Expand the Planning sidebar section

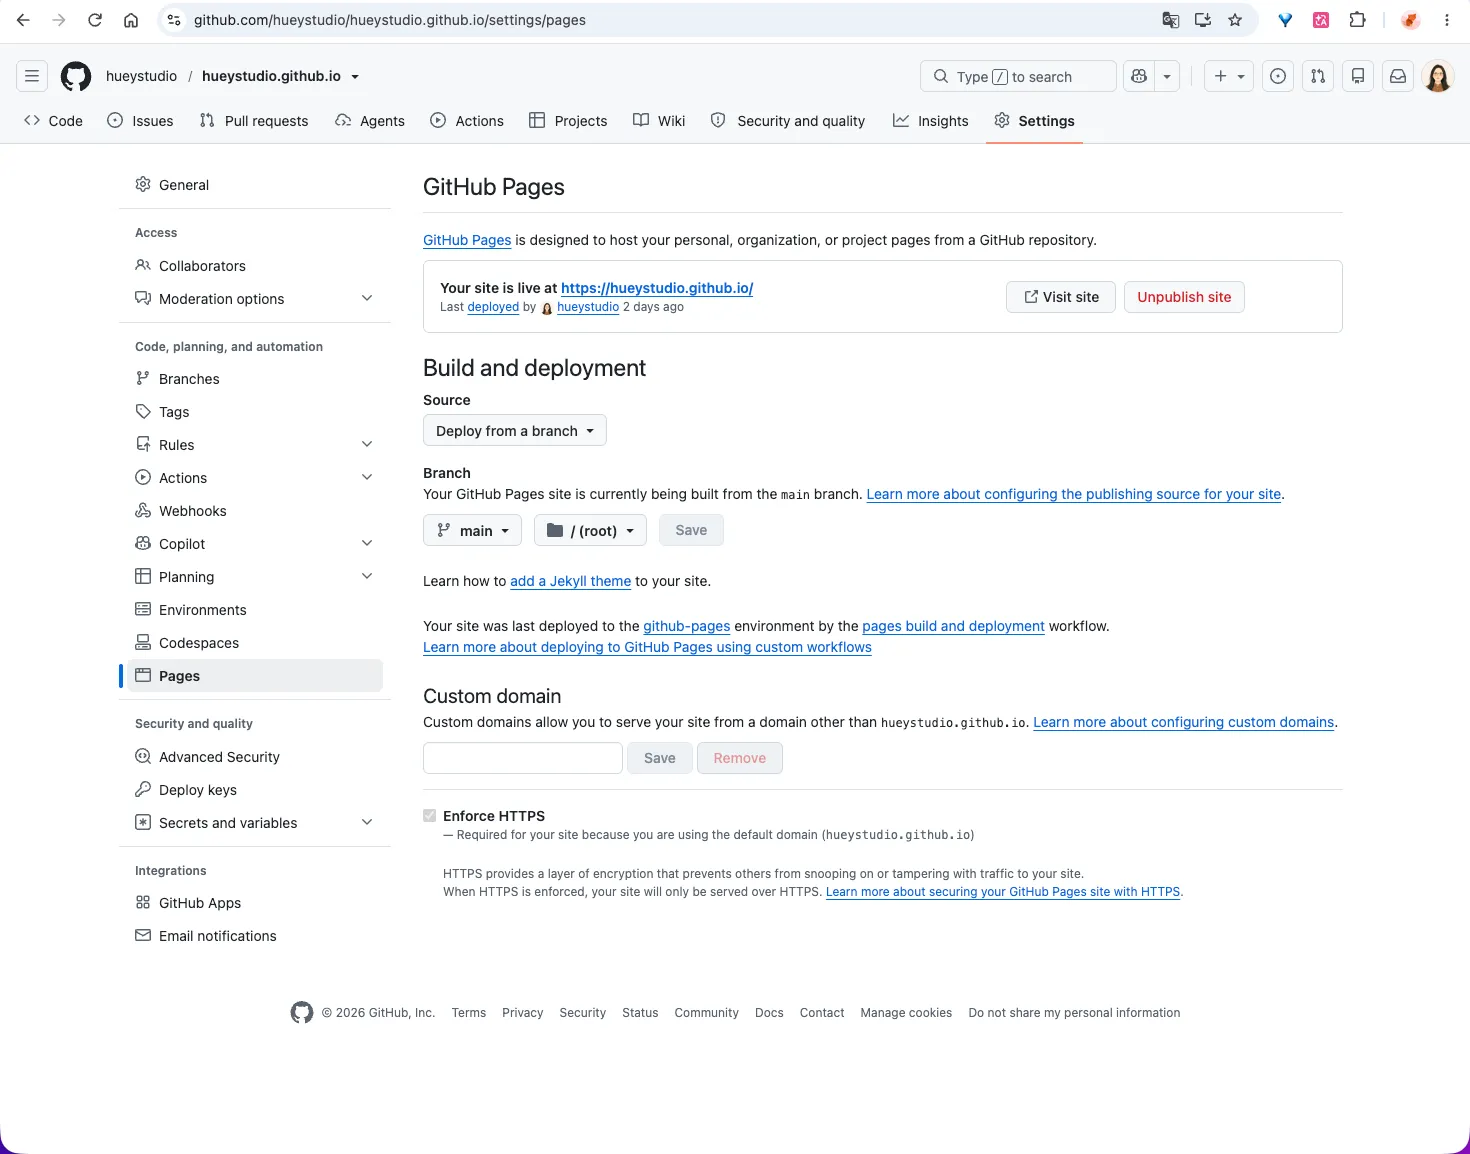(367, 577)
